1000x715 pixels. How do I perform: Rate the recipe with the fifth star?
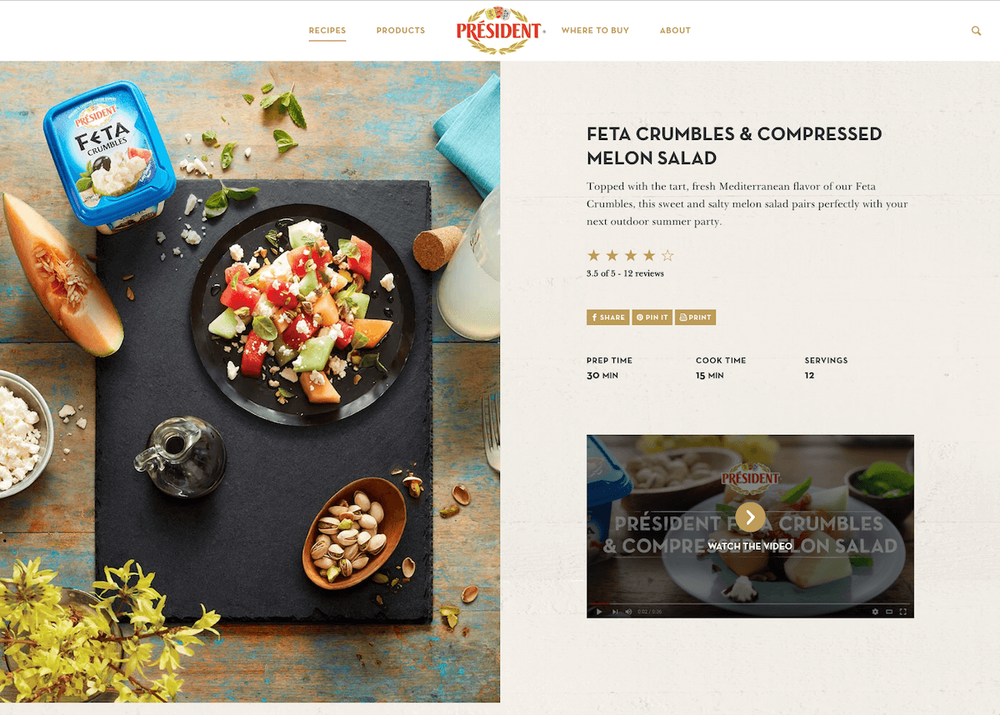pyautogui.click(x=668, y=255)
